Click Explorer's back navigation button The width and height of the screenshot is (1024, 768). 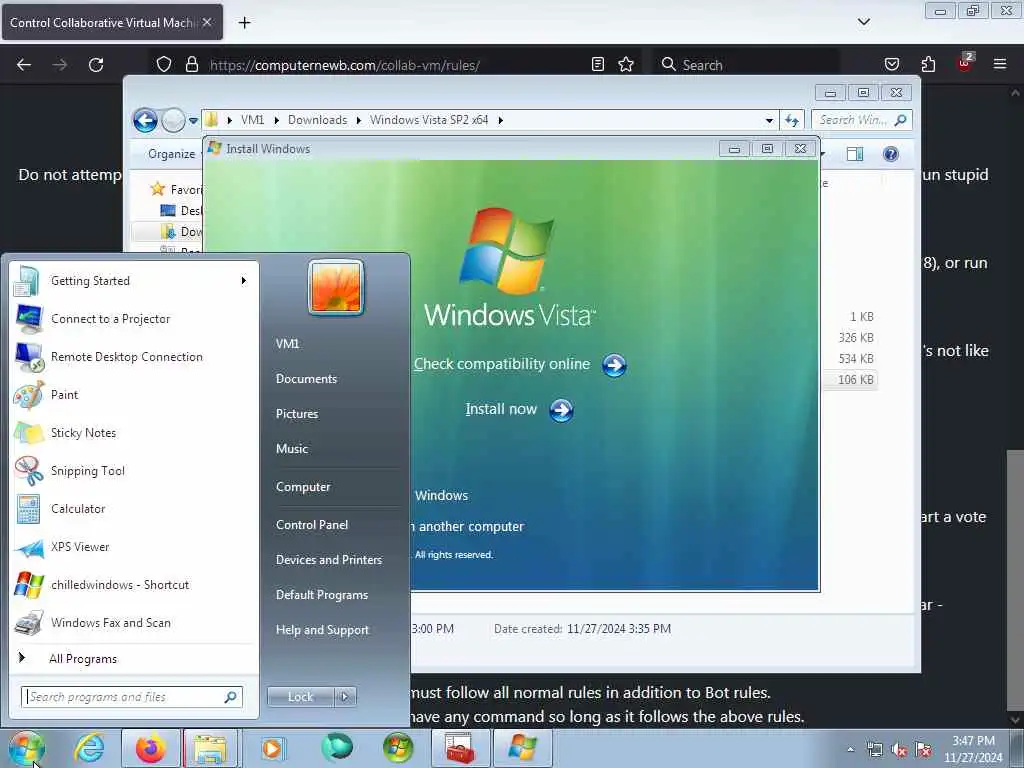point(145,120)
